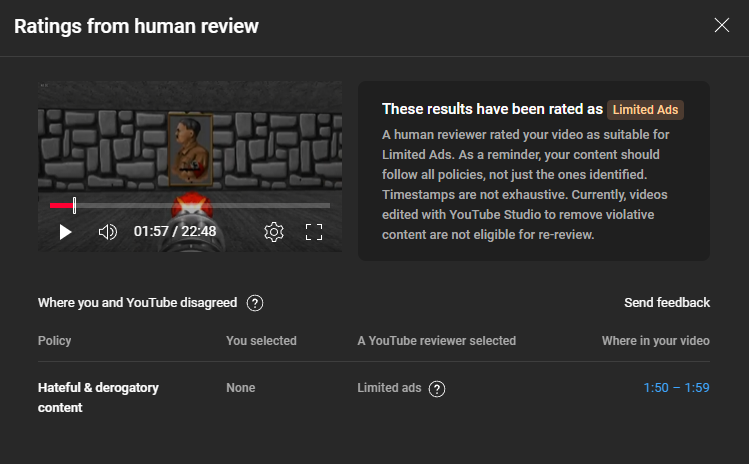
Task: Click 'A YouTube reviewer selected' column header
Action: pos(437,341)
